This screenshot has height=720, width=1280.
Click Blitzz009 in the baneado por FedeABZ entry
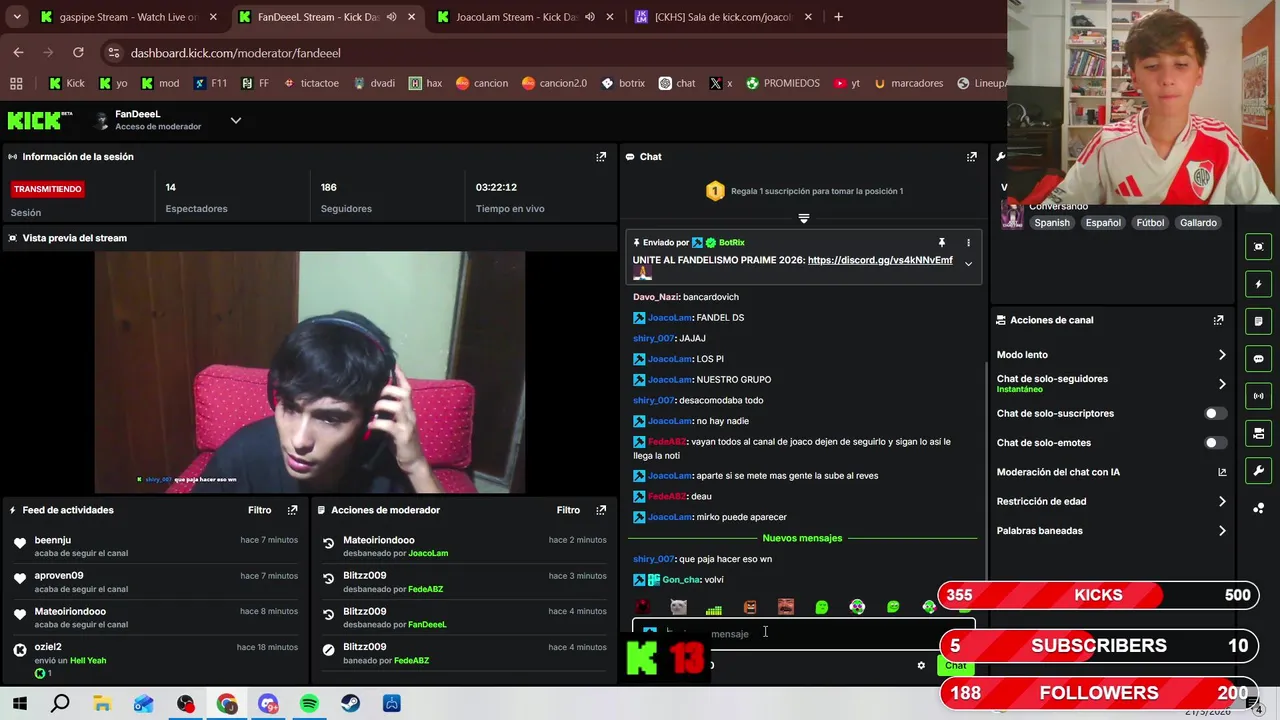(364, 647)
